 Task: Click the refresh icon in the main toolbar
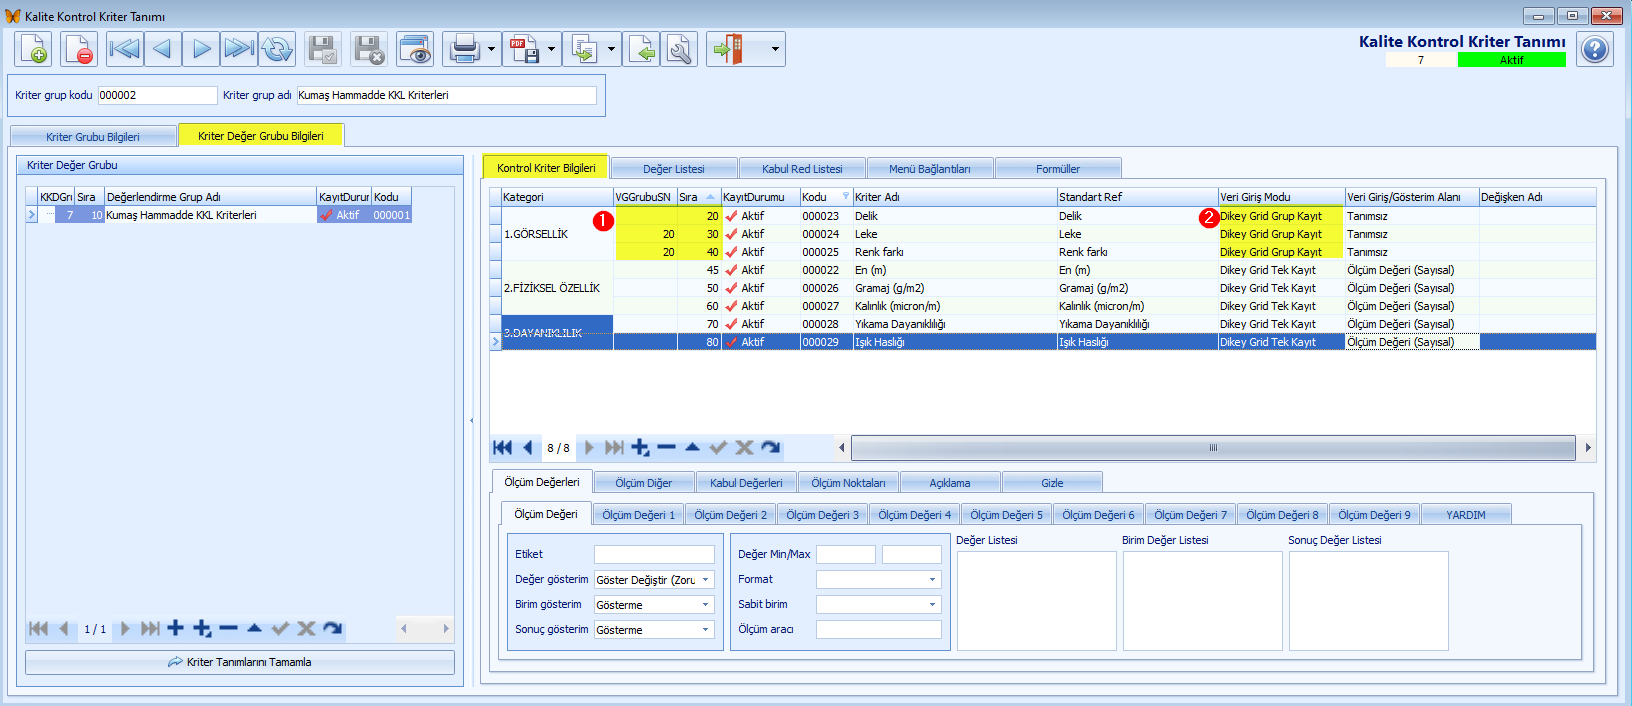click(277, 49)
